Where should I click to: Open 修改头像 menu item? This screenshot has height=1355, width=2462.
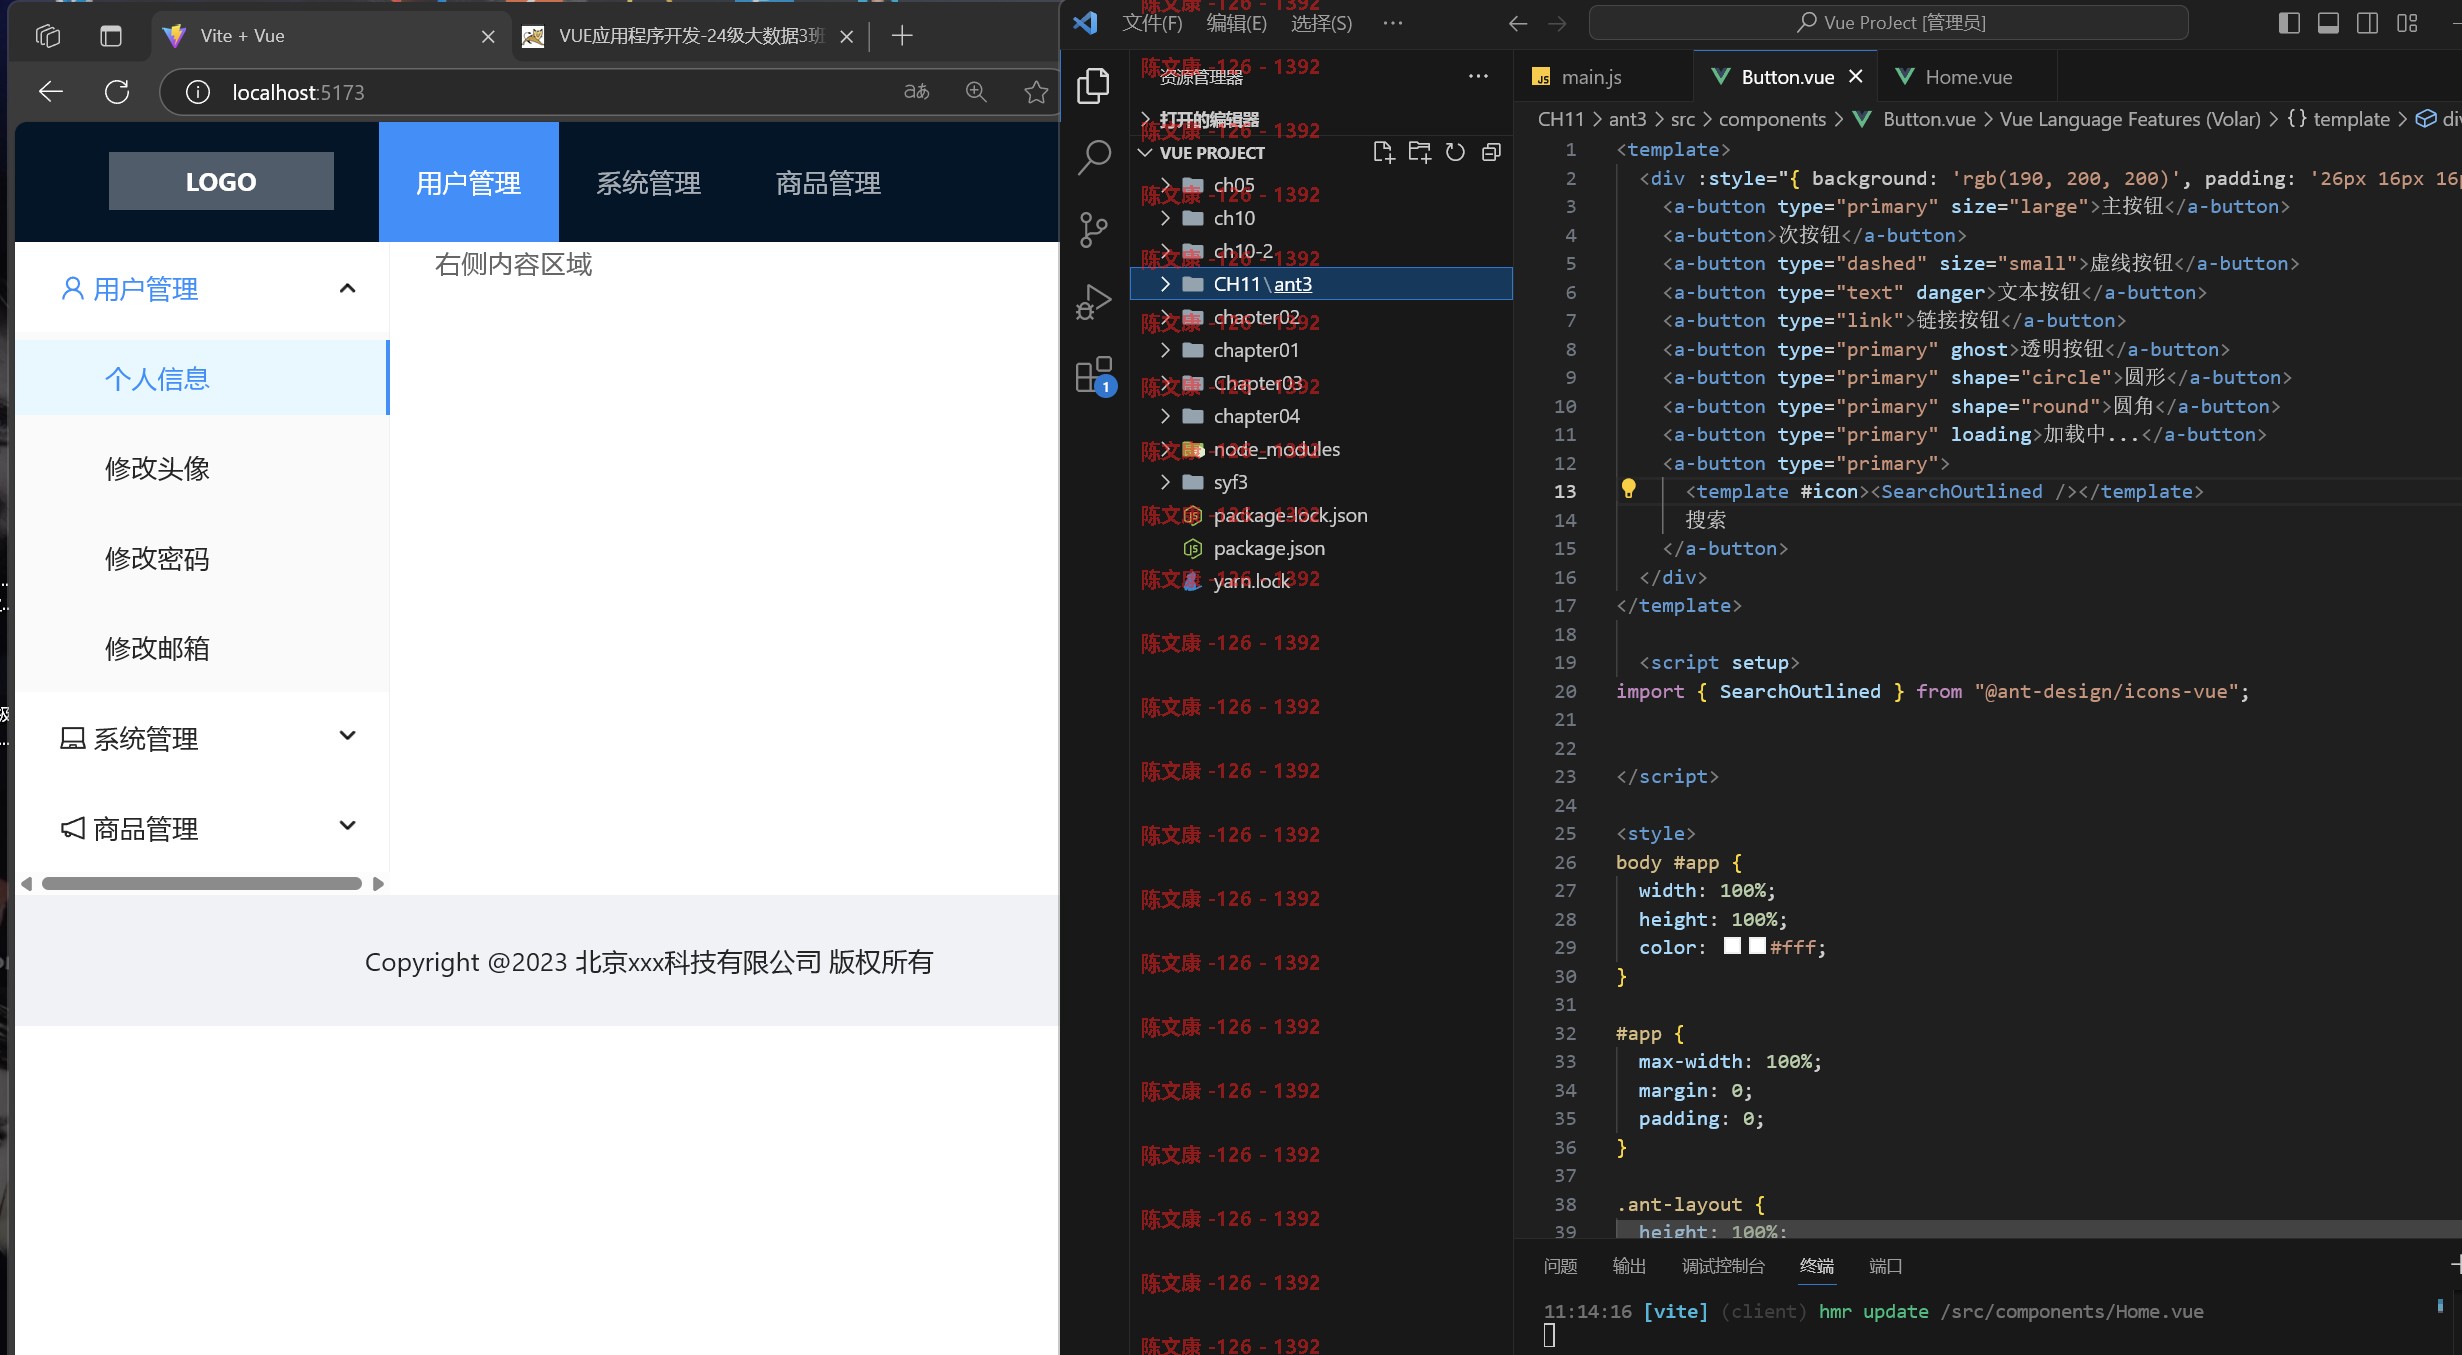[201, 468]
